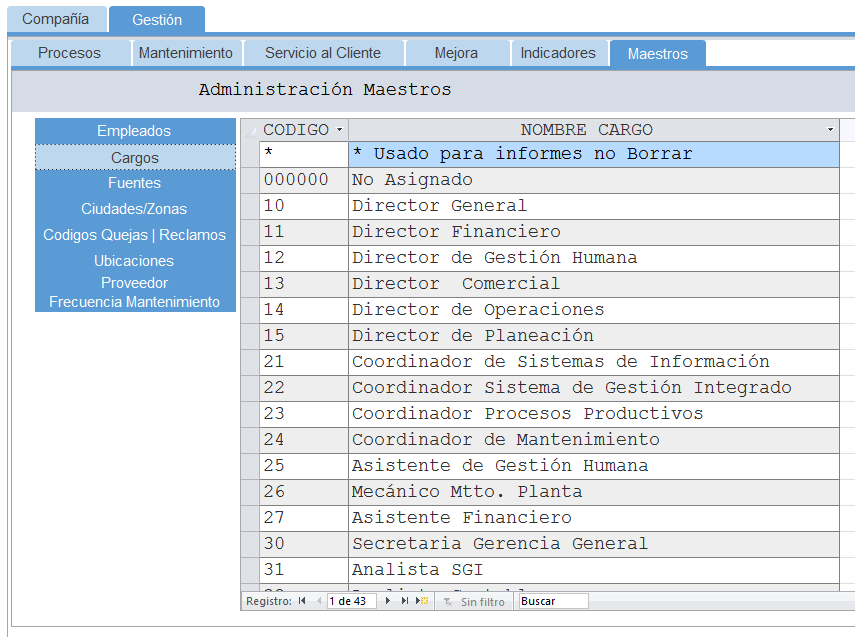Click select-all corner of the datasheet

coord(250,130)
